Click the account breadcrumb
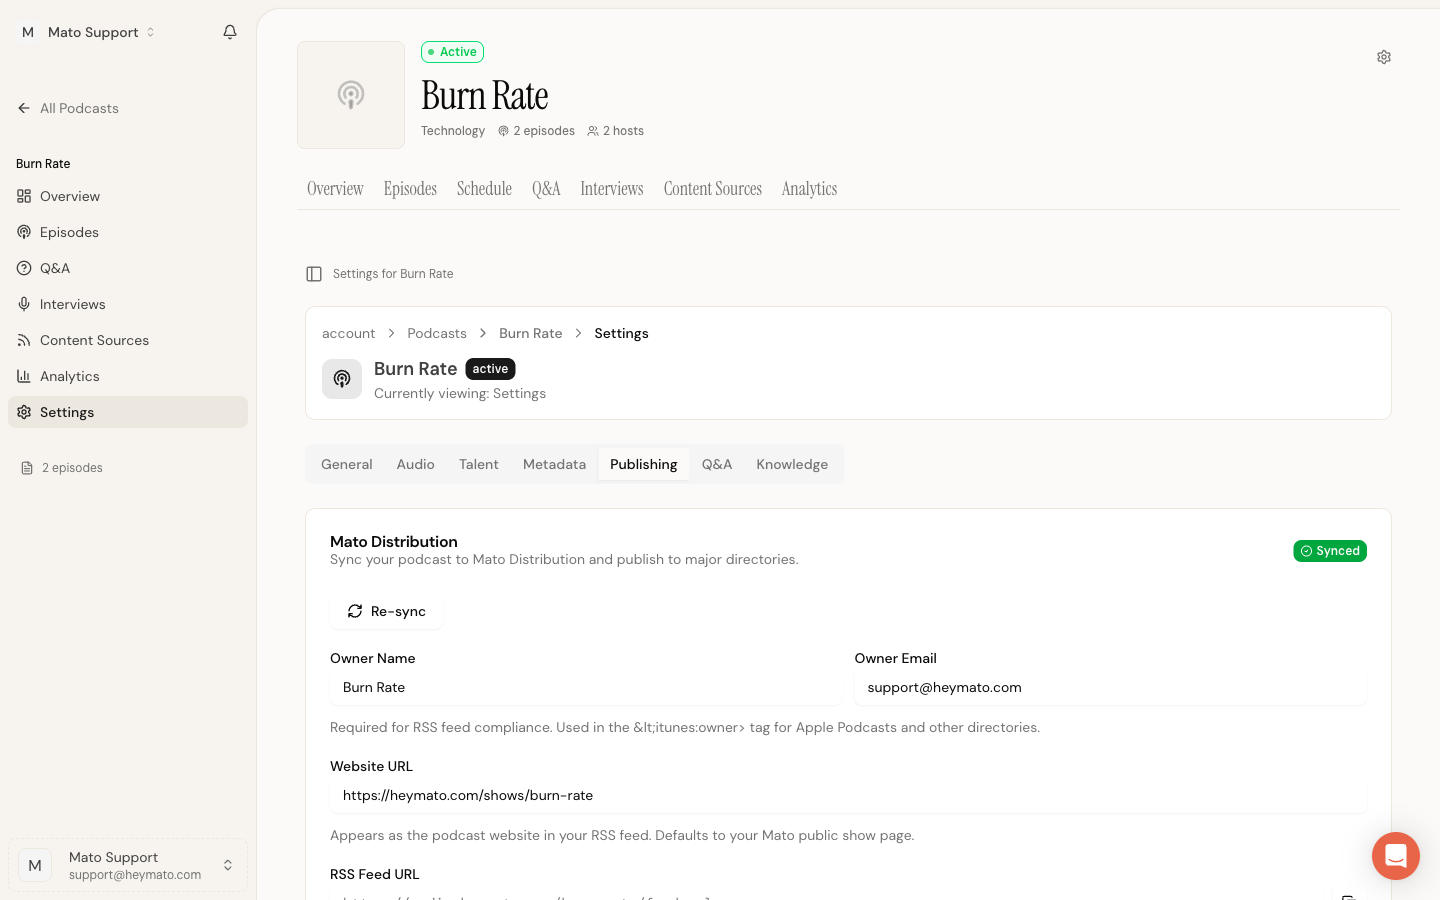The width and height of the screenshot is (1440, 900). tap(348, 333)
